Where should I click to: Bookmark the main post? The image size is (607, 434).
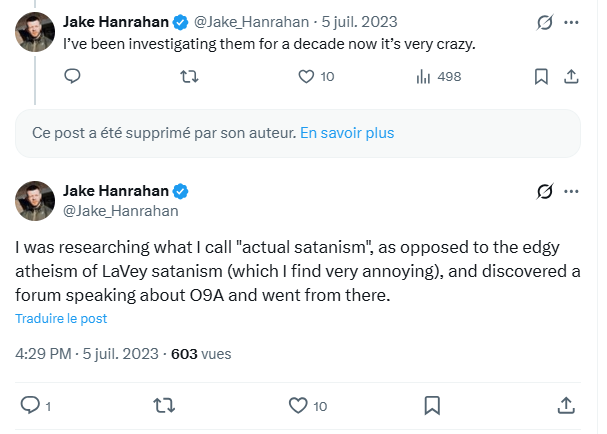(432, 405)
